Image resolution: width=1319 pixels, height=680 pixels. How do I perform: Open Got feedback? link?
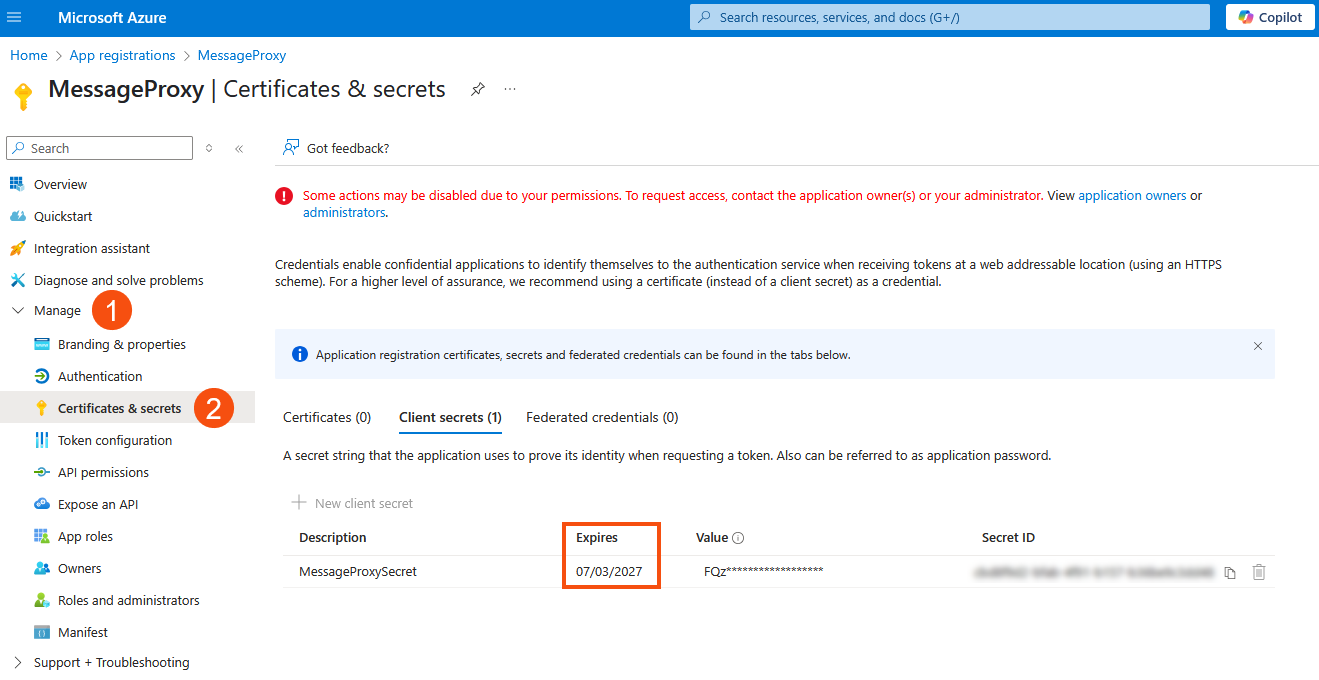336,148
